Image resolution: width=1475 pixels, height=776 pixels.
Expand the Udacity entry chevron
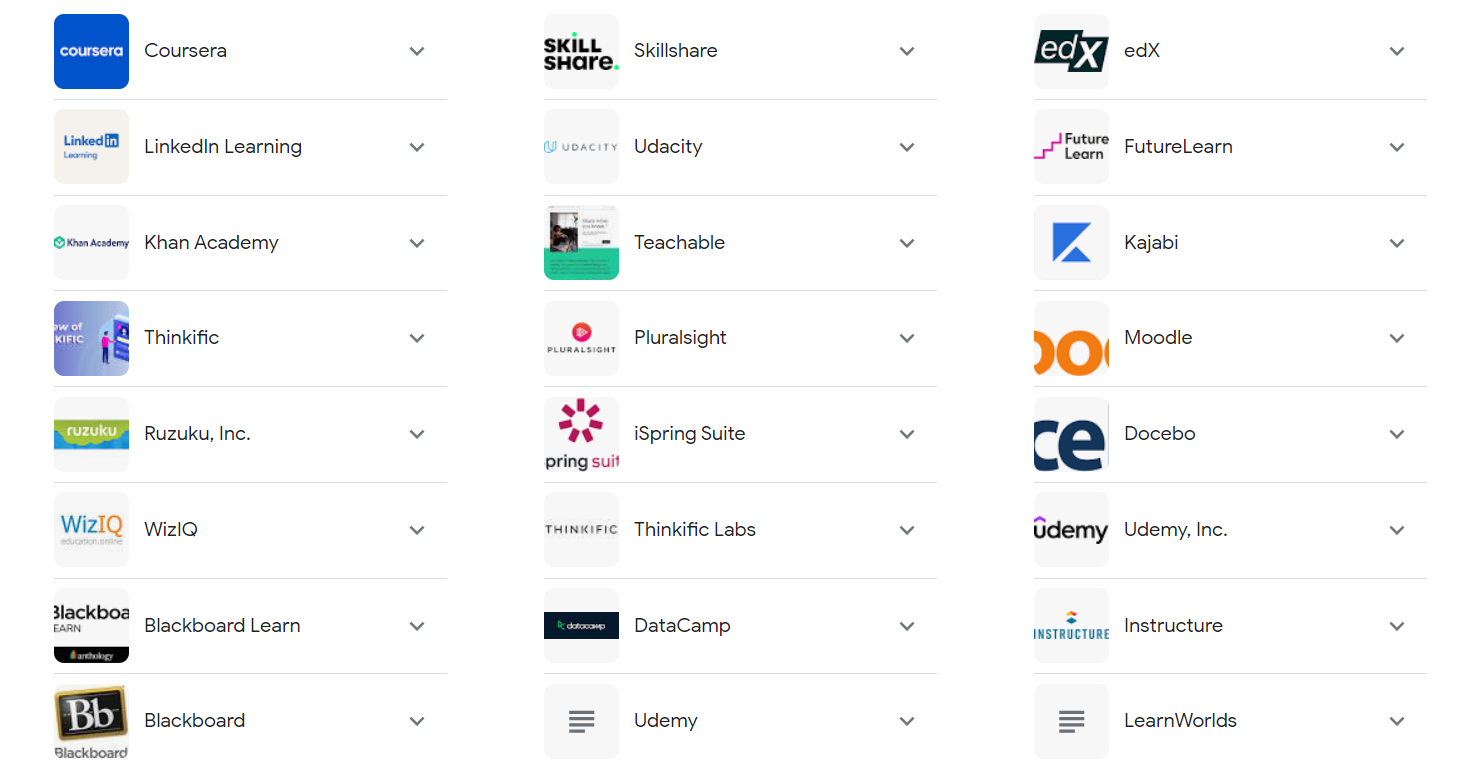click(x=907, y=147)
